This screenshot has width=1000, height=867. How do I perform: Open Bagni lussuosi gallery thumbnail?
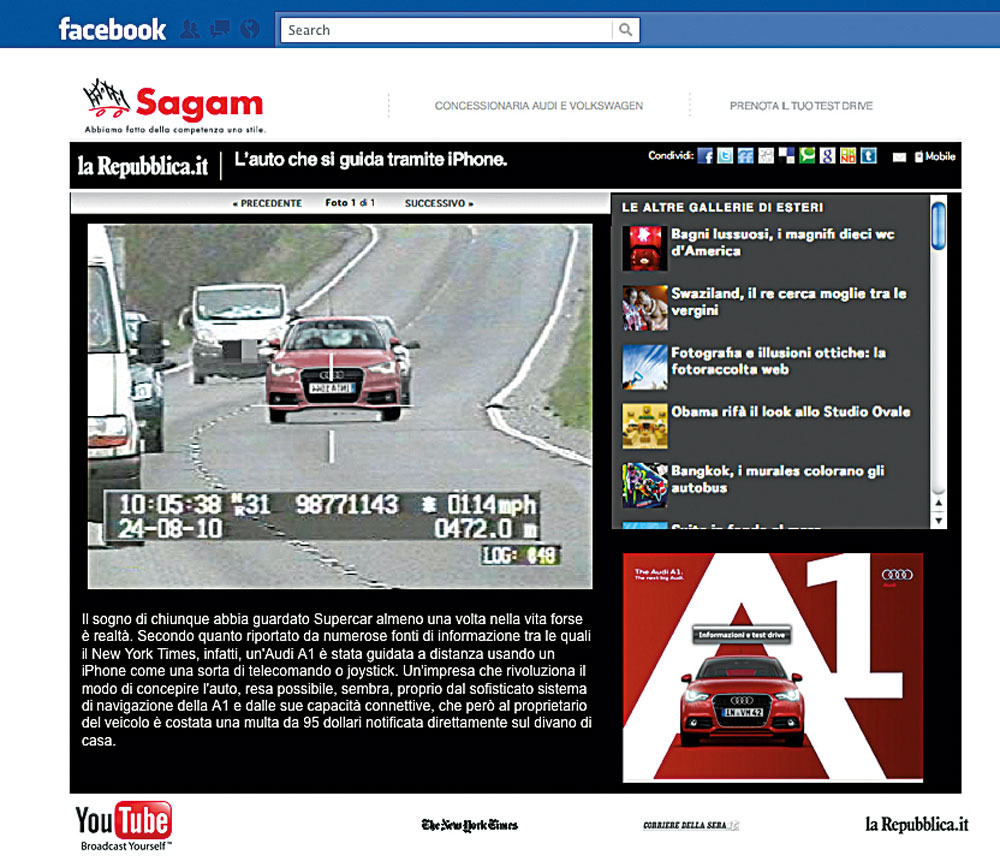tap(645, 248)
